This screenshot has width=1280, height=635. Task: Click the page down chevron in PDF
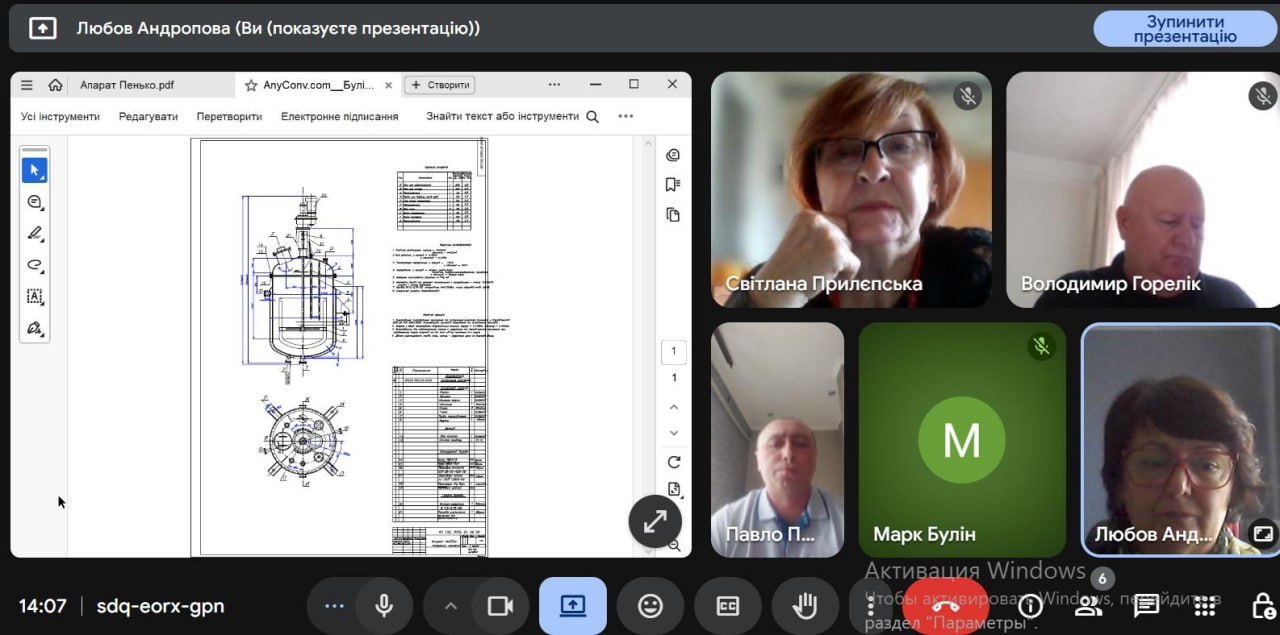click(x=674, y=432)
